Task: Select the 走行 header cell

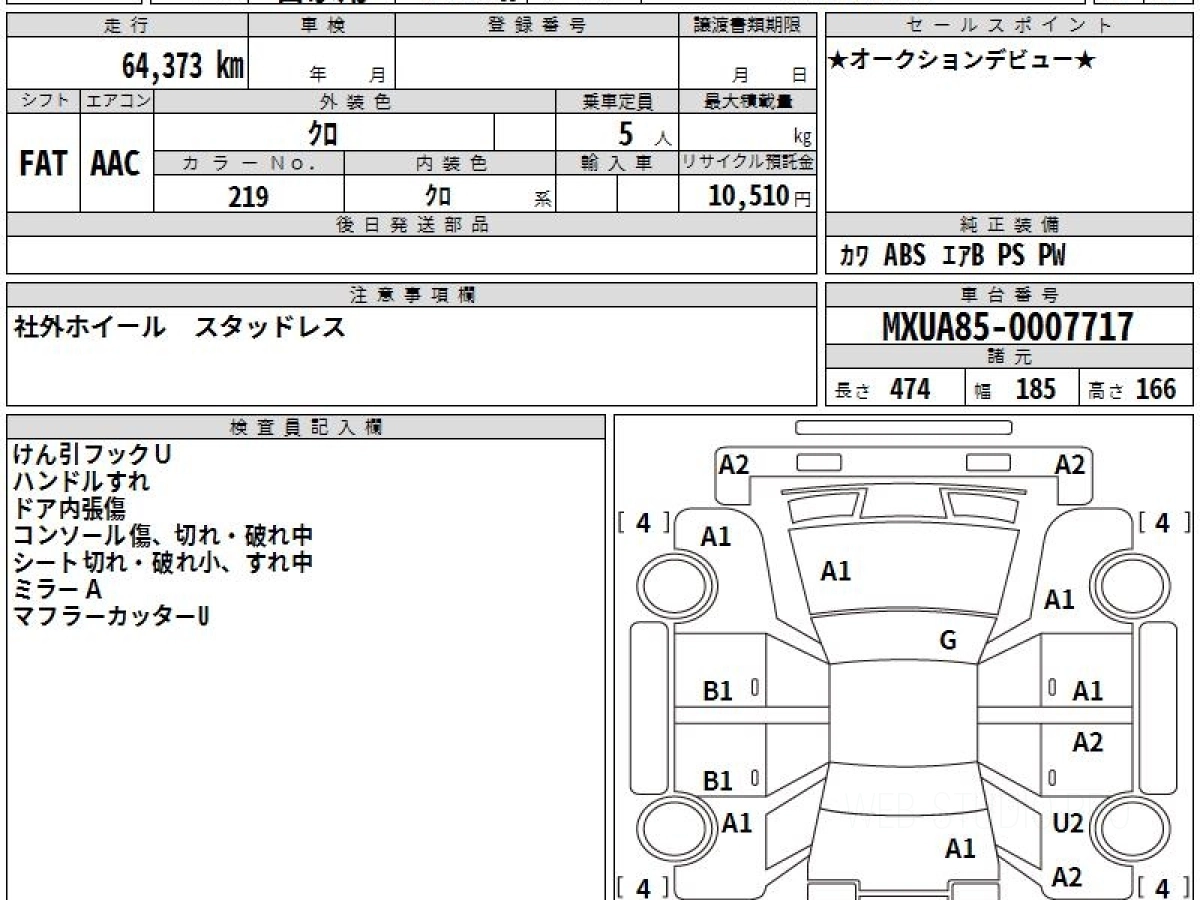Action: point(127,26)
